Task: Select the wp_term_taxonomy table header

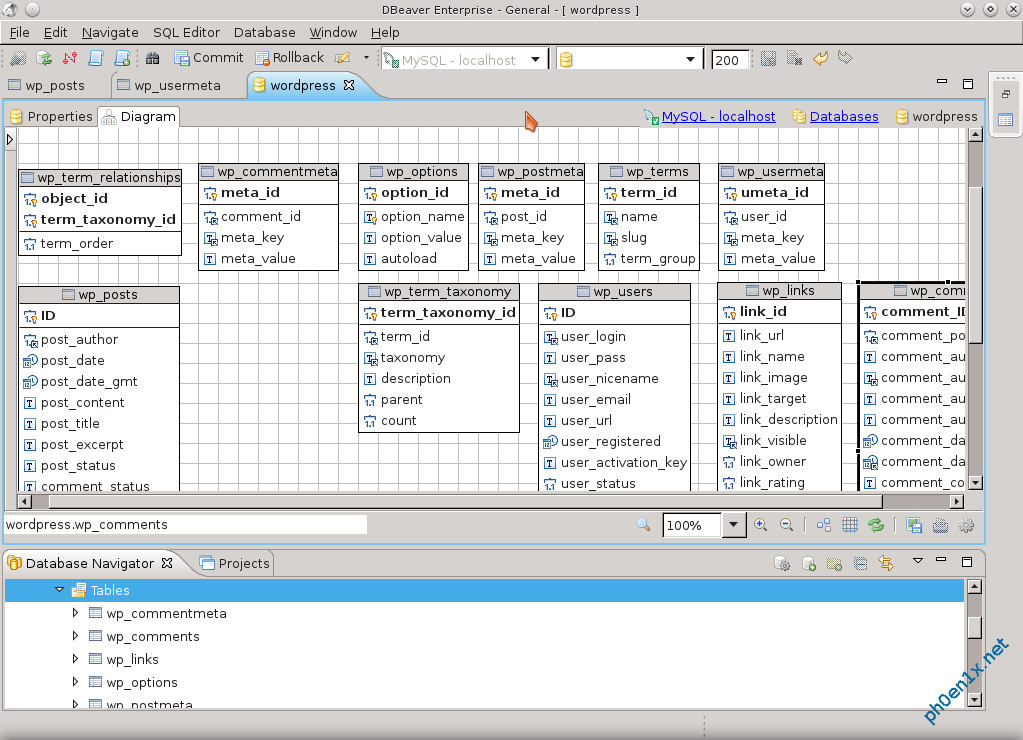Action: coord(439,292)
